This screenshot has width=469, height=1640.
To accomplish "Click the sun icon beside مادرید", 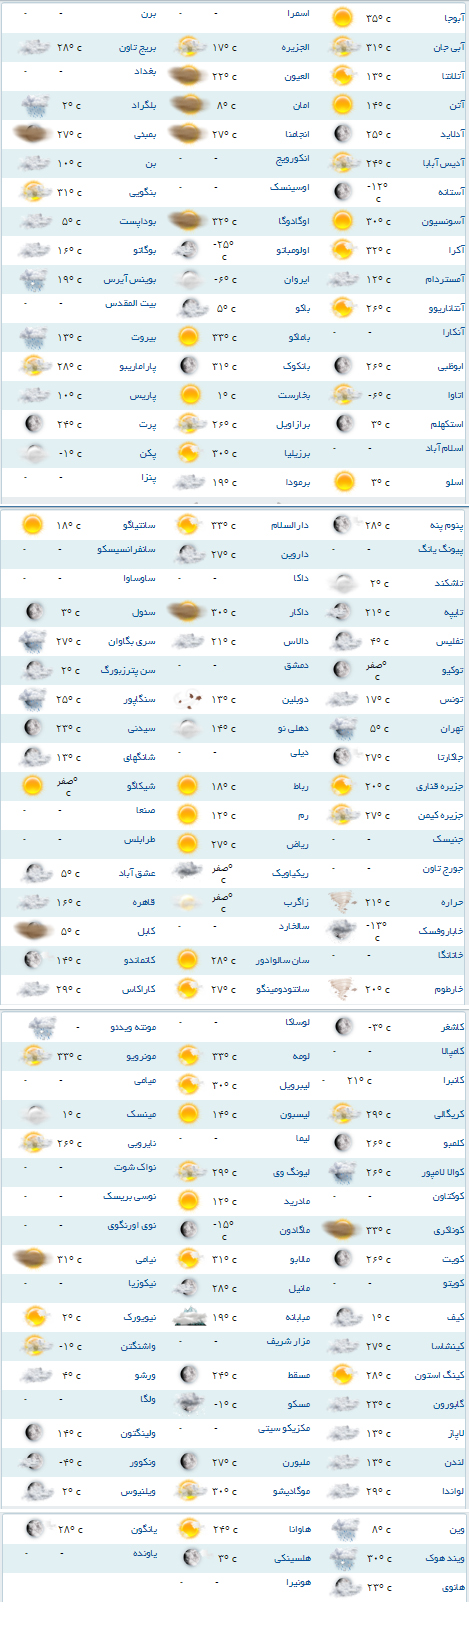I will click(187, 1201).
